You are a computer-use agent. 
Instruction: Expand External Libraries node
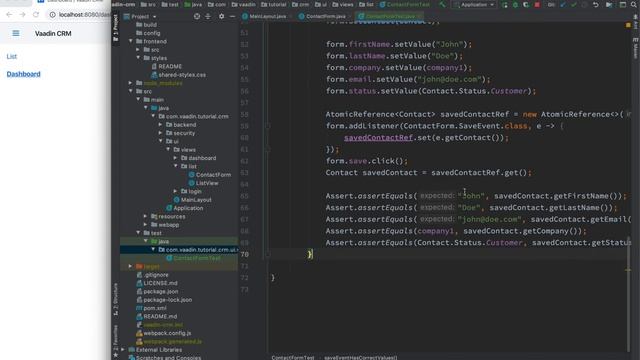coord(123,350)
